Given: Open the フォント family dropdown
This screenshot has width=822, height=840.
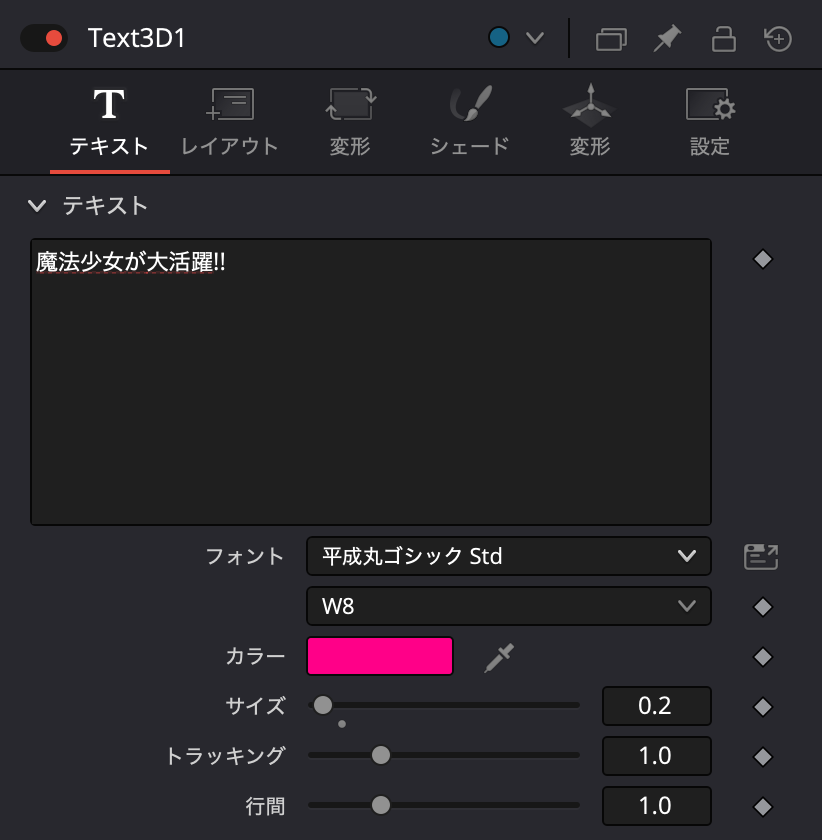Looking at the screenshot, I should 509,556.
